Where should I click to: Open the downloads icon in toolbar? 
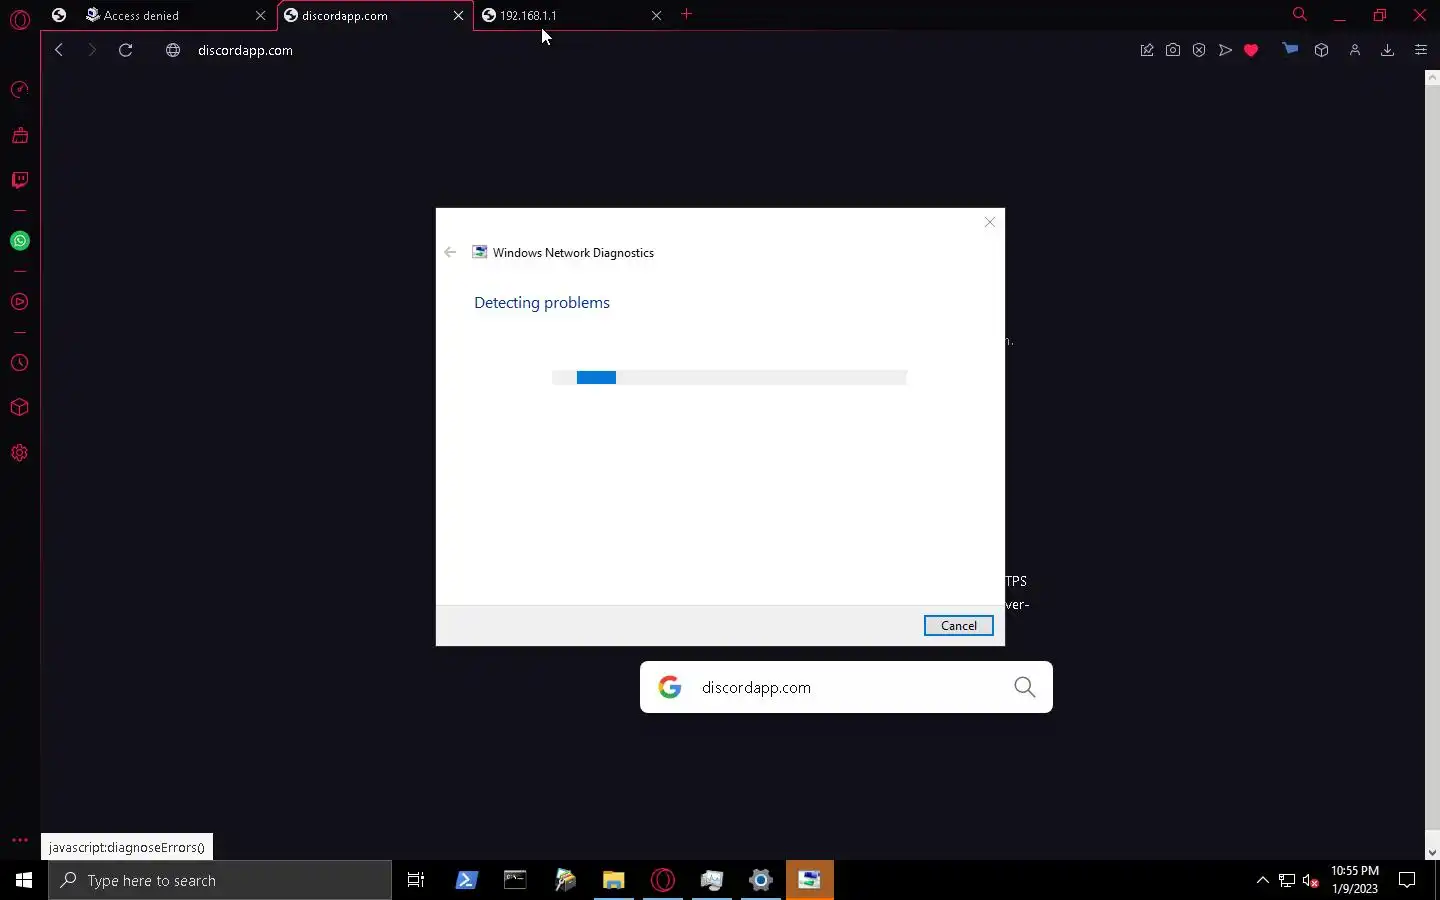pos(1388,50)
